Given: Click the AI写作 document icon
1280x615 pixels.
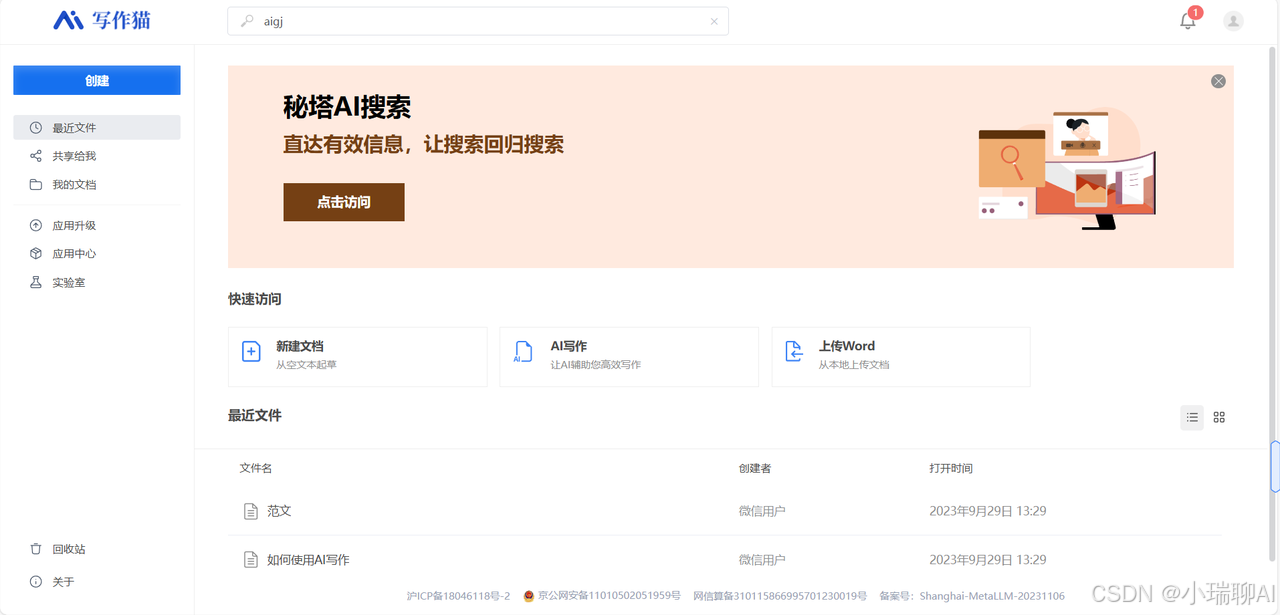Looking at the screenshot, I should pyautogui.click(x=523, y=351).
